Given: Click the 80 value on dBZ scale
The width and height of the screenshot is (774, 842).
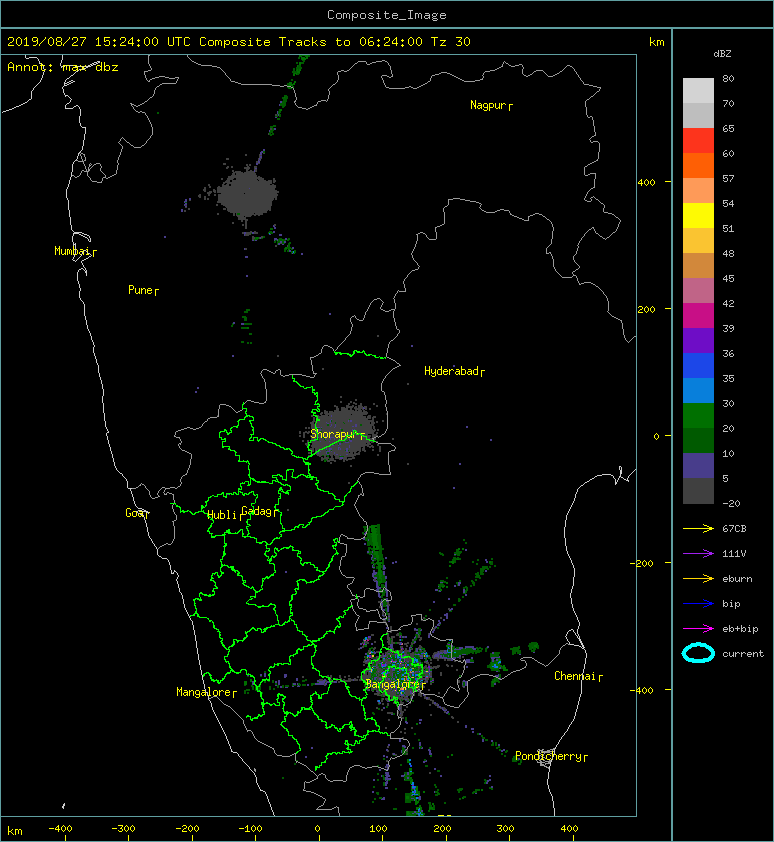Looking at the screenshot, I should point(728,78).
